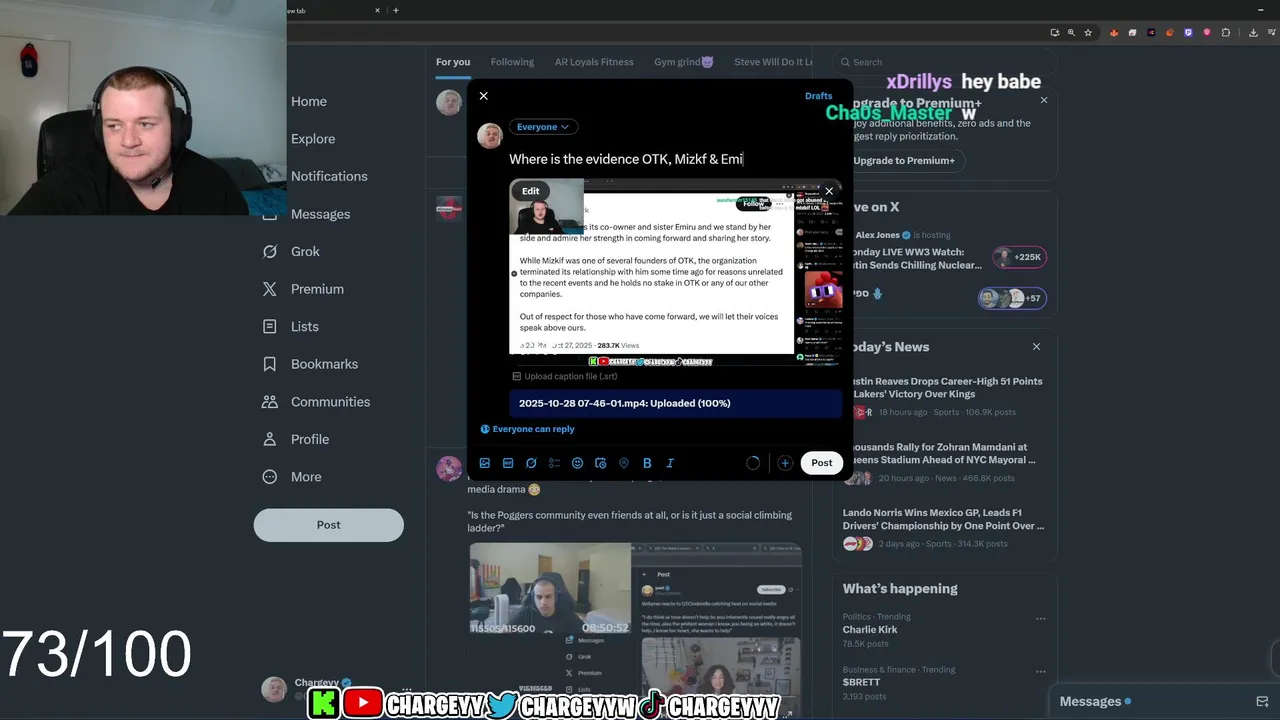Switch to the Following tab
1280x720 pixels.
512,62
